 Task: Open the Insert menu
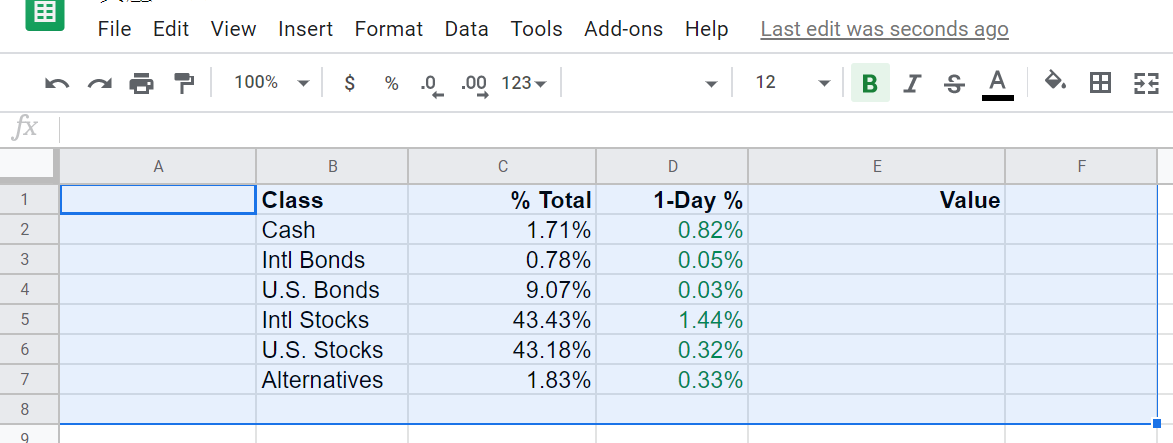tap(306, 29)
